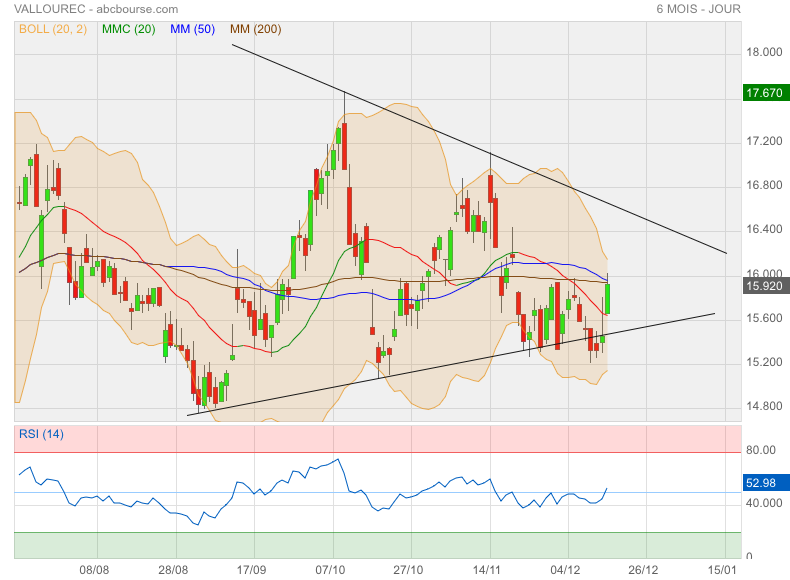Click the 16.400 price axis label

coord(764,229)
